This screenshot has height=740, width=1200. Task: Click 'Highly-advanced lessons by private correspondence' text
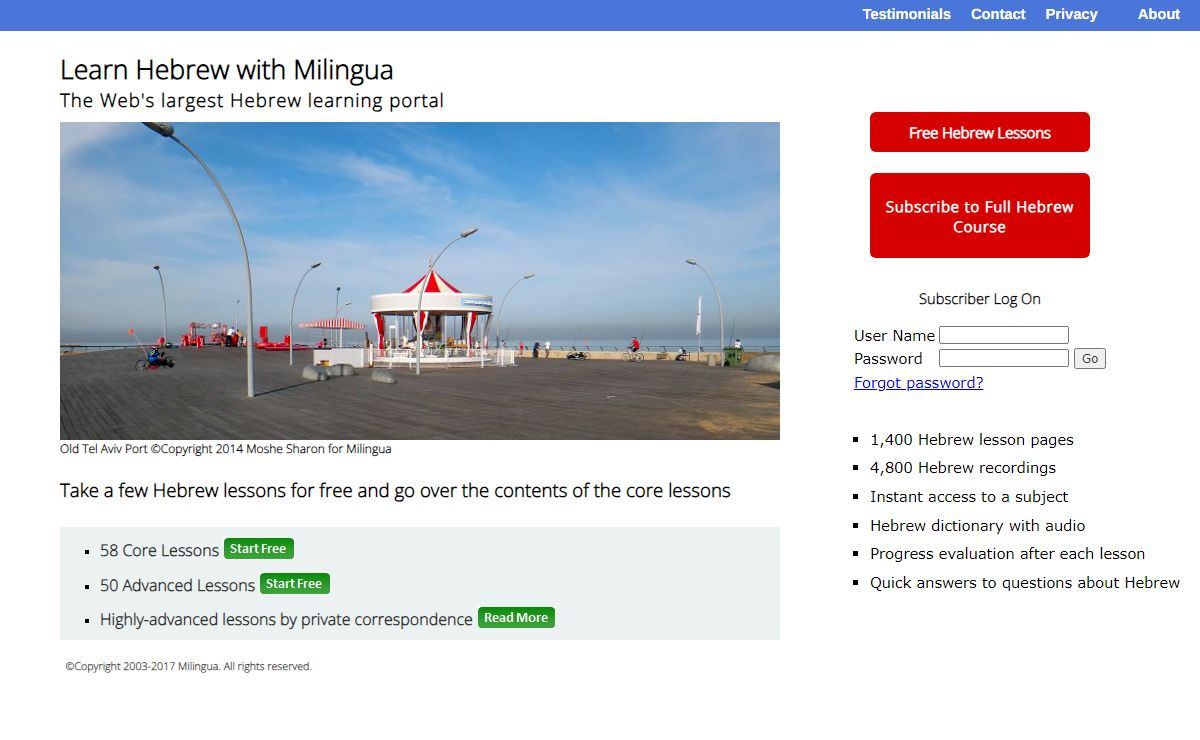pyautogui.click(x=286, y=620)
